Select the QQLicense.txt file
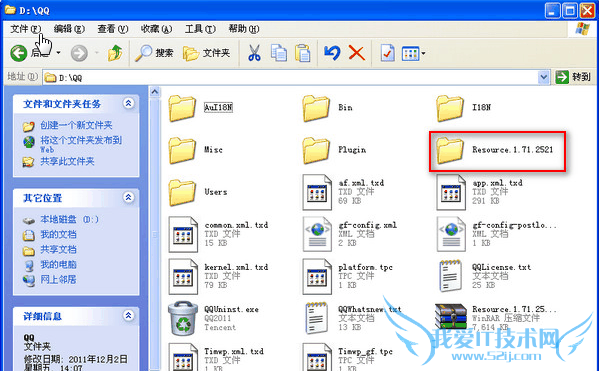 (x=484, y=276)
